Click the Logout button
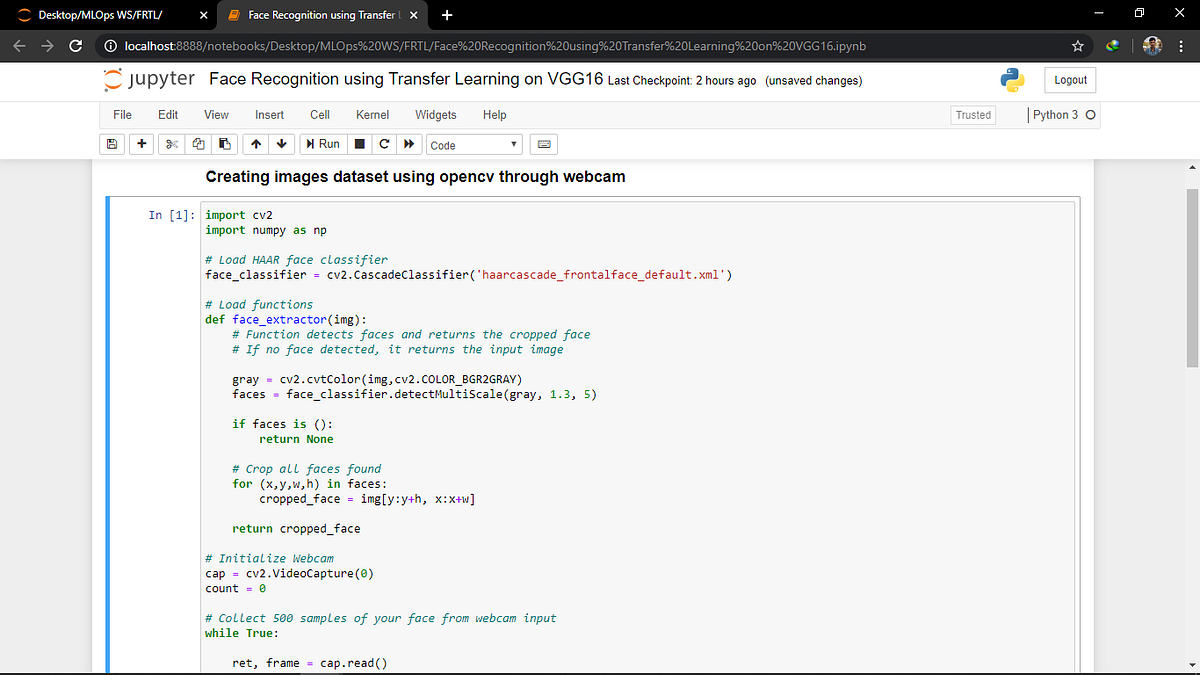The width and height of the screenshot is (1200, 675). 1071,80
